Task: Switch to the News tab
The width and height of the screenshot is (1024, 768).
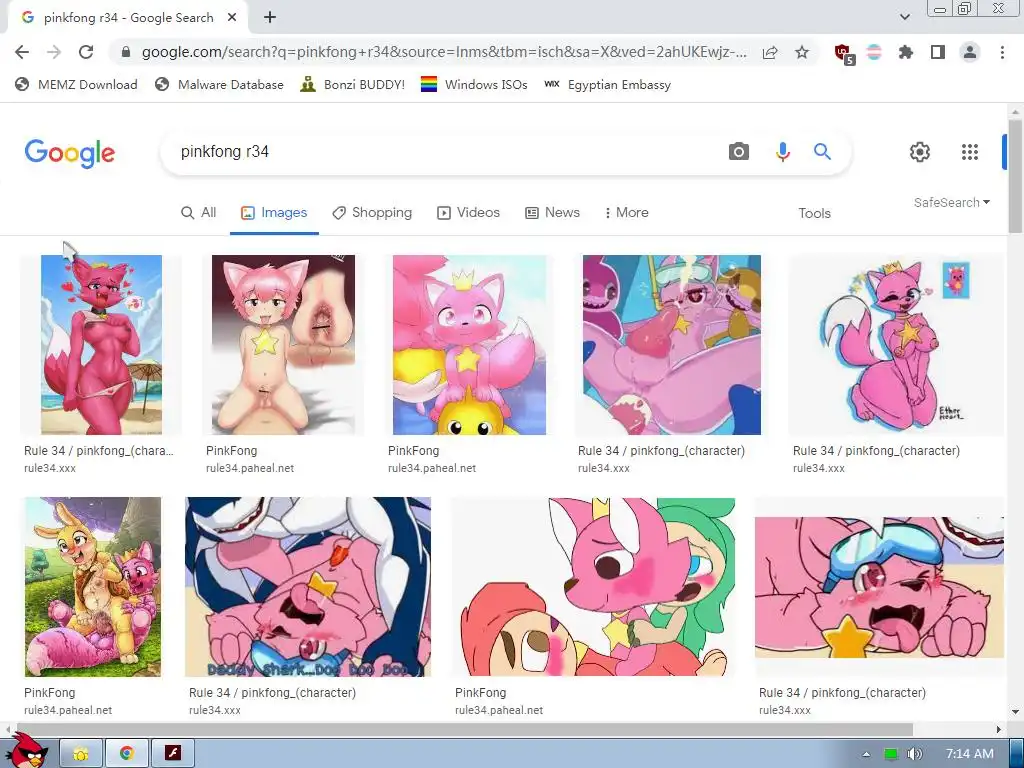Action: (x=552, y=213)
